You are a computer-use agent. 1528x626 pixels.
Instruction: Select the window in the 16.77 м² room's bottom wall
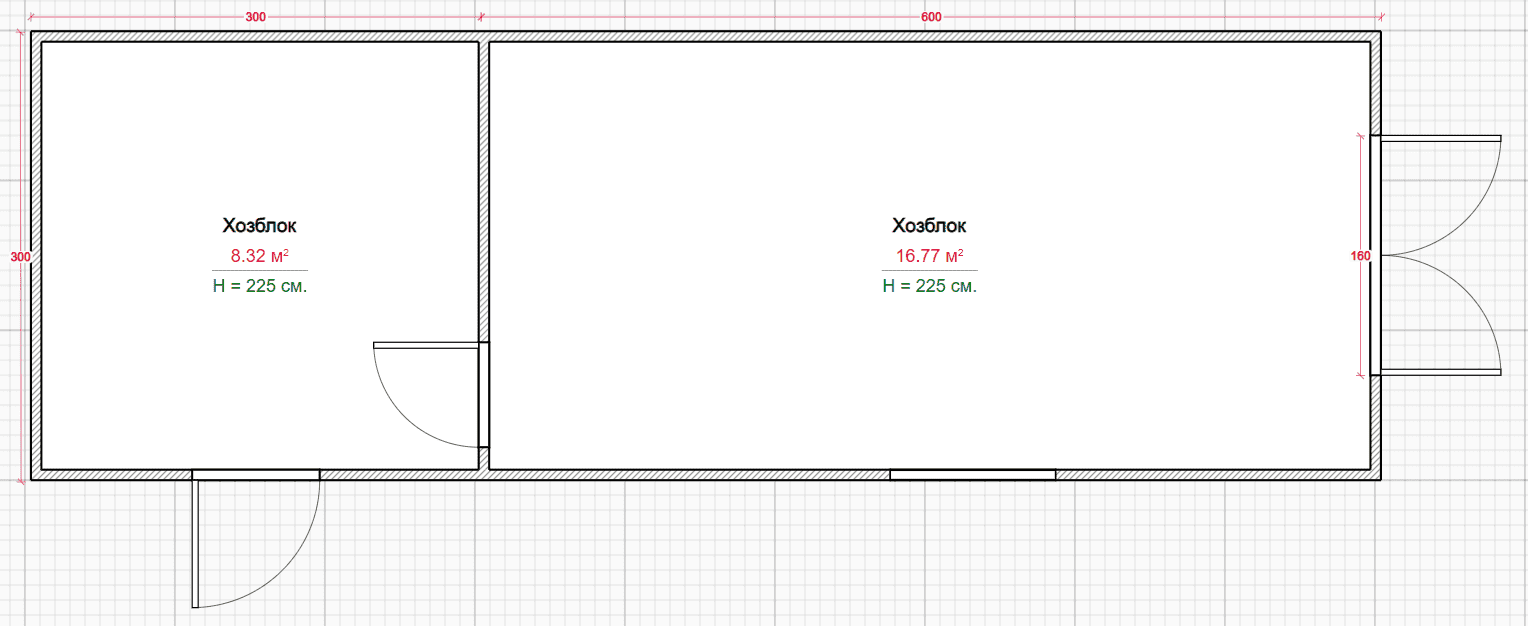(x=973, y=475)
